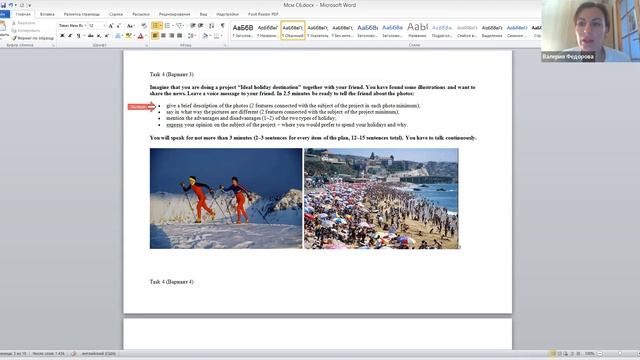The height and width of the screenshot is (360, 640).
Task: Open the Font dialog launcher
Action: tap(146, 45)
